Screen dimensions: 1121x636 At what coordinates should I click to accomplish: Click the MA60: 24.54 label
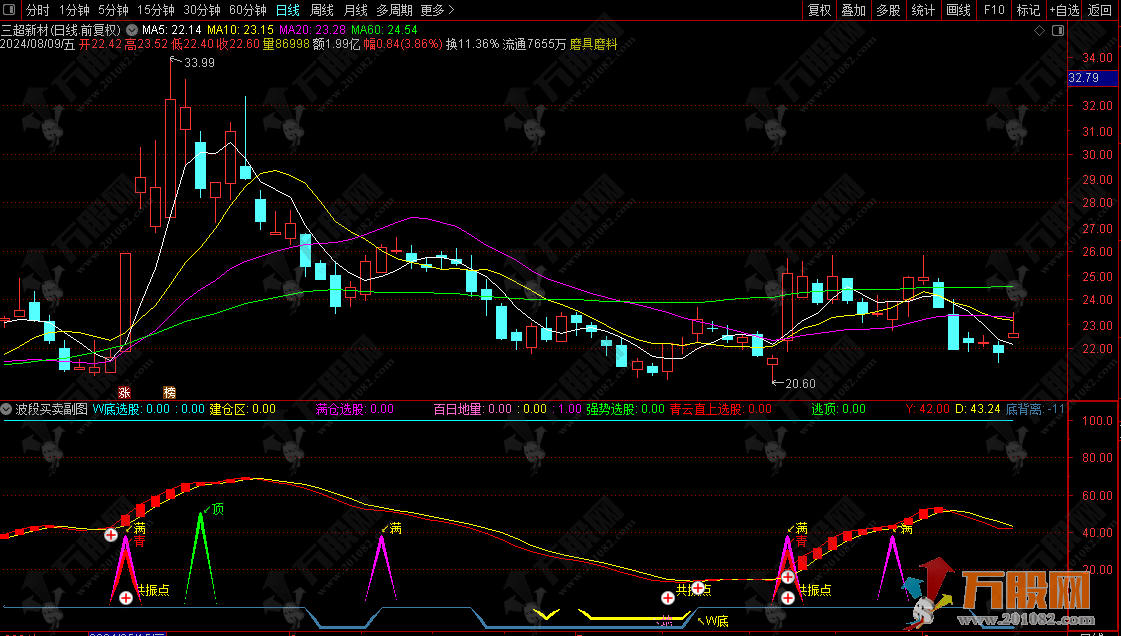tap(384, 30)
